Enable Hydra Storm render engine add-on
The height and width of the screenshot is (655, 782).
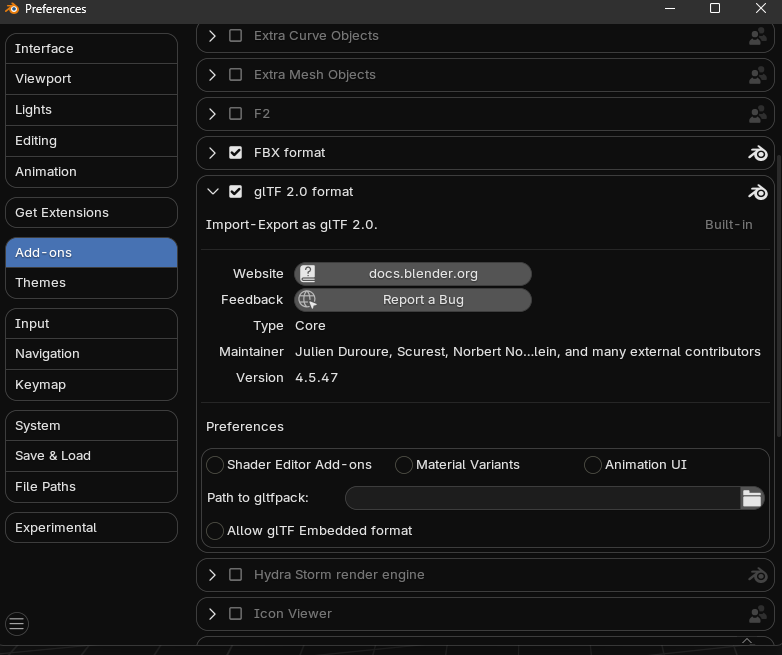pos(235,575)
